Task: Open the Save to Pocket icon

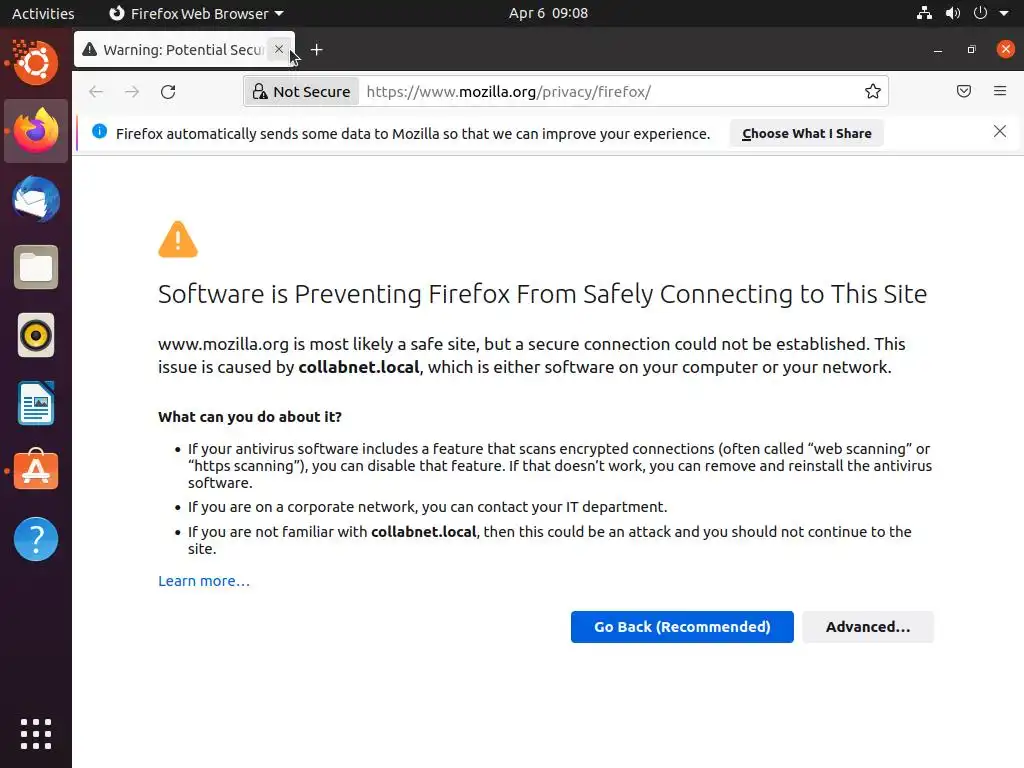Action: (964, 92)
